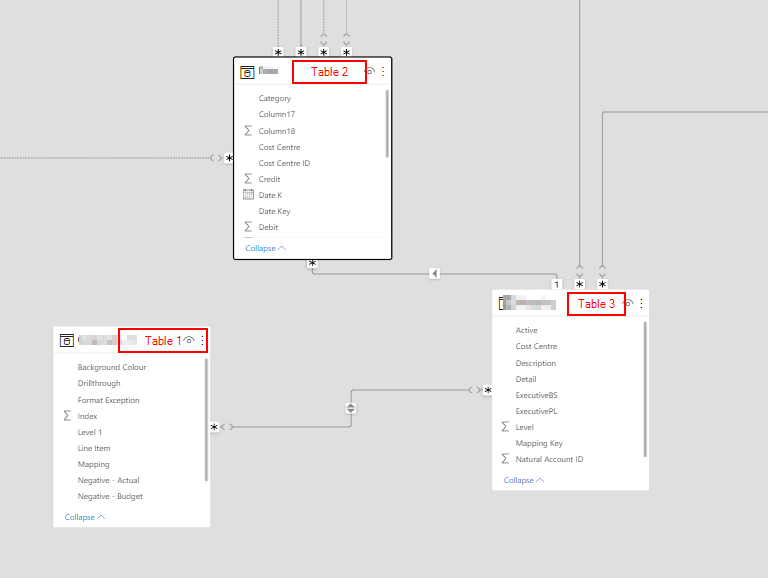Open the Table 3 more options menu
The width and height of the screenshot is (768, 578).
pos(641,303)
